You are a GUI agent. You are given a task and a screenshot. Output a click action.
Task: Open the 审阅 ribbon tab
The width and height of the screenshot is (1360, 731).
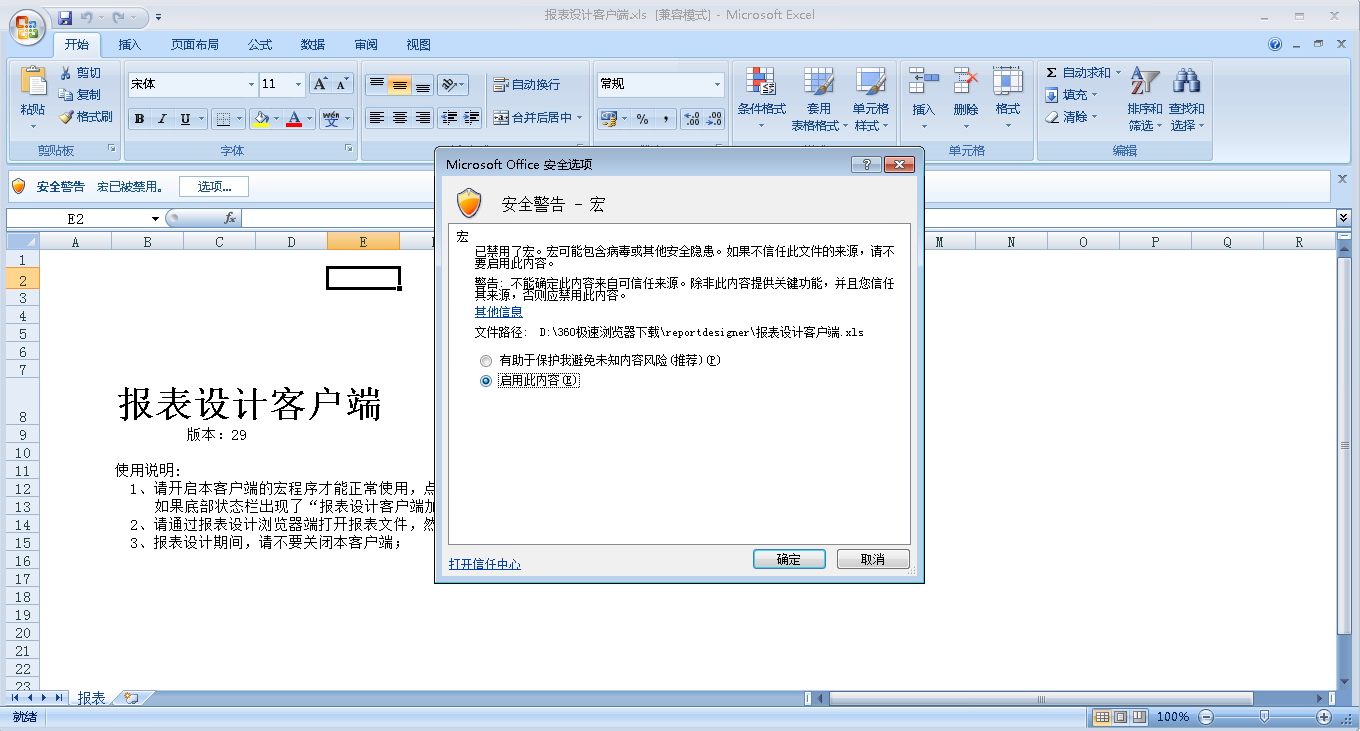point(366,44)
